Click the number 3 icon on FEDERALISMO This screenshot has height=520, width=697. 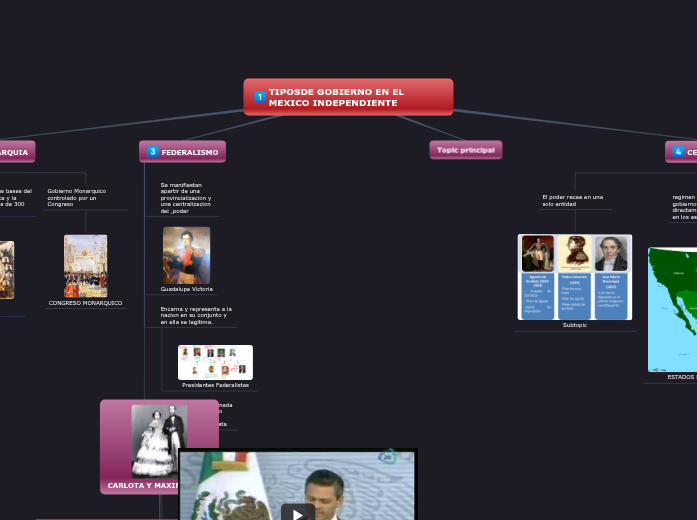pyautogui.click(x=153, y=152)
